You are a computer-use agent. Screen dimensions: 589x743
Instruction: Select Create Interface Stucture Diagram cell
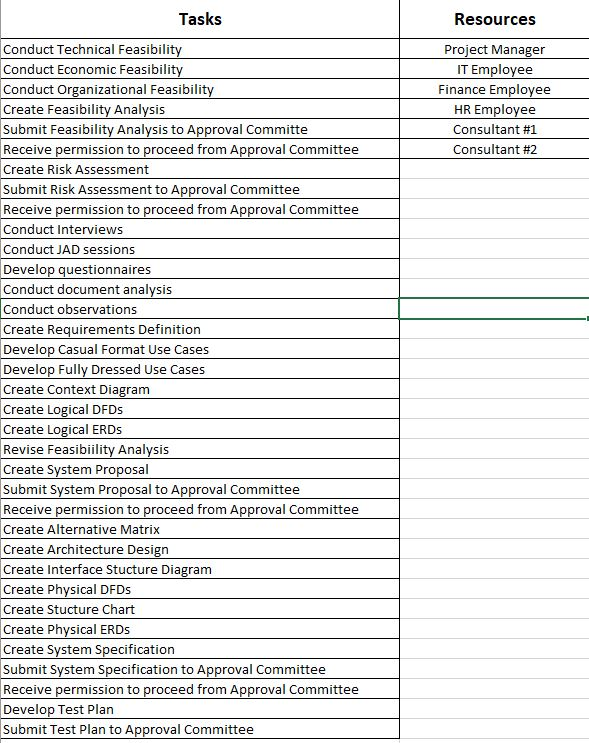(200, 569)
